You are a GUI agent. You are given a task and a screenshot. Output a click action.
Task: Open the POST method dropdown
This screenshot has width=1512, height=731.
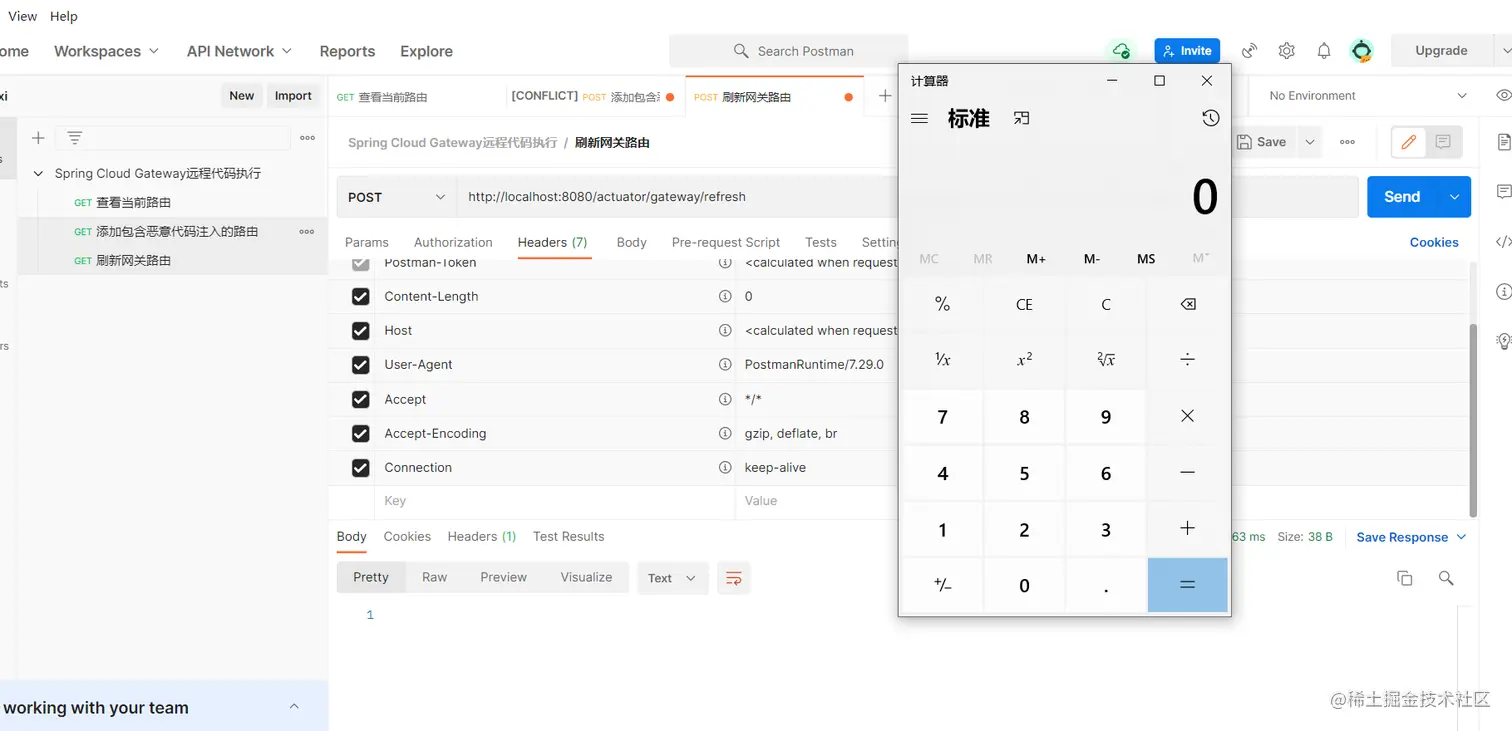coord(396,197)
